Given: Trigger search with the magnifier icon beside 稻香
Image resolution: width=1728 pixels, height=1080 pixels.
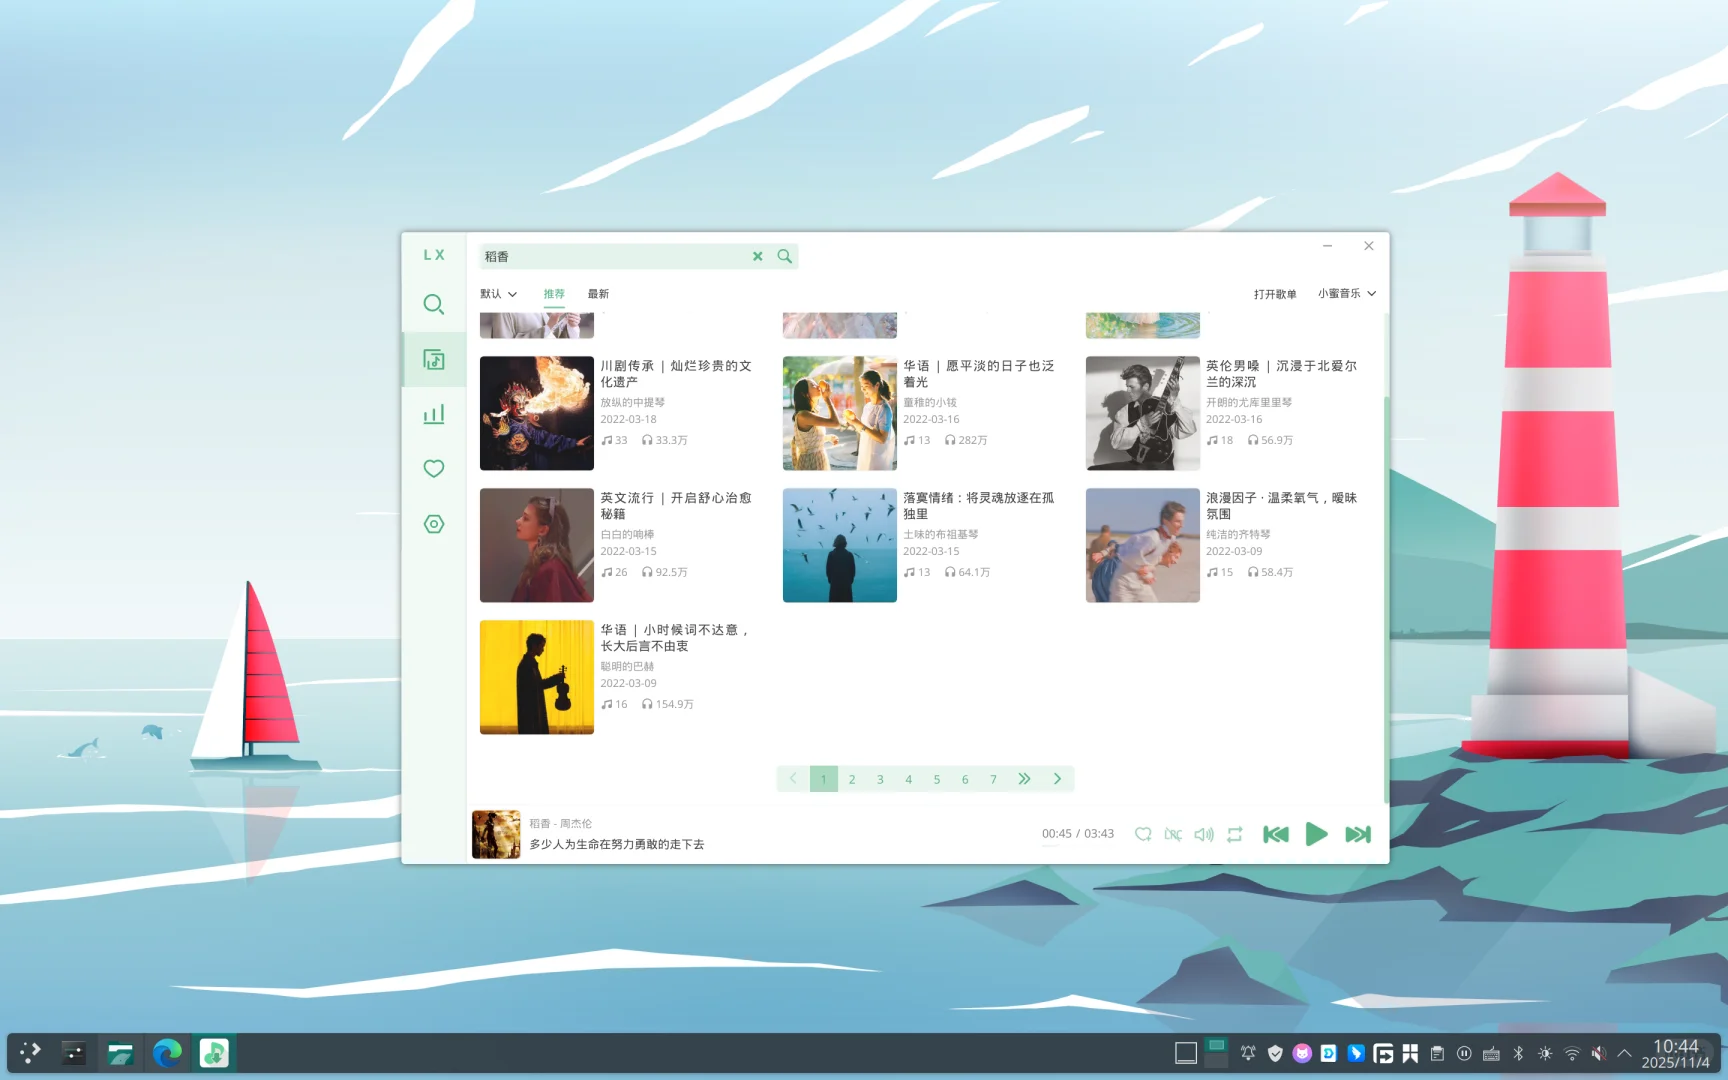Looking at the screenshot, I should 784,256.
